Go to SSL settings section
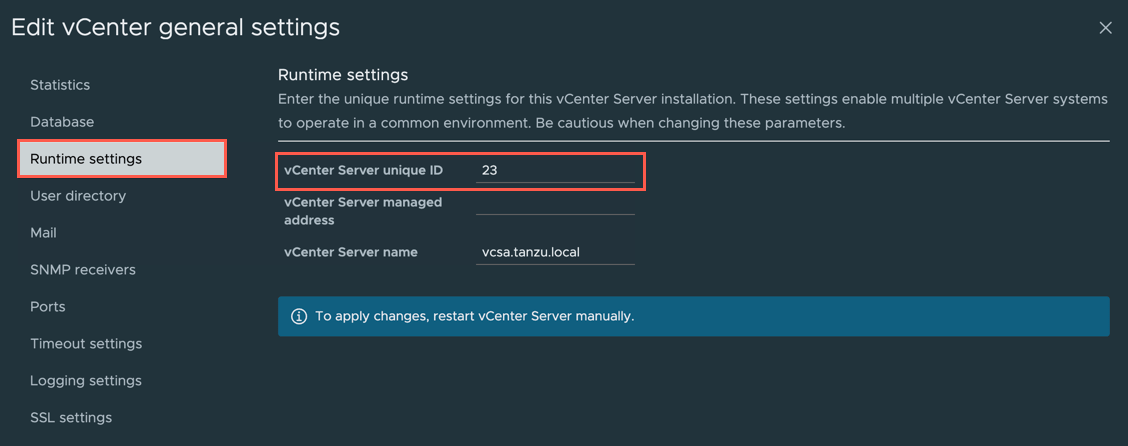Image resolution: width=1128 pixels, height=446 pixels. [x=71, y=418]
